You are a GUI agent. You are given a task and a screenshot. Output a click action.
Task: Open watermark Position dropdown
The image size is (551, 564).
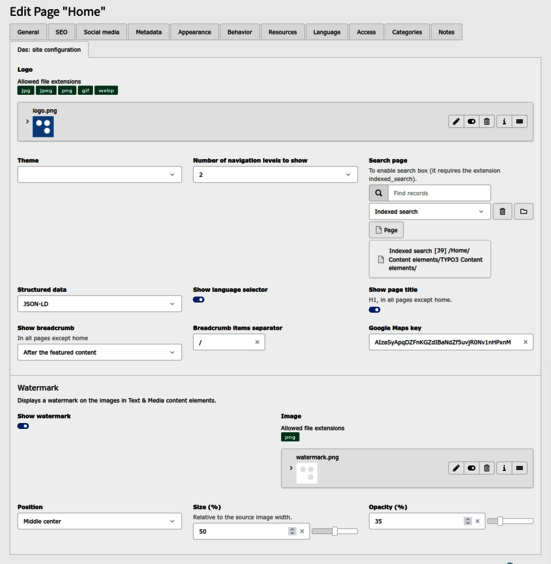(x=100, y=521)
